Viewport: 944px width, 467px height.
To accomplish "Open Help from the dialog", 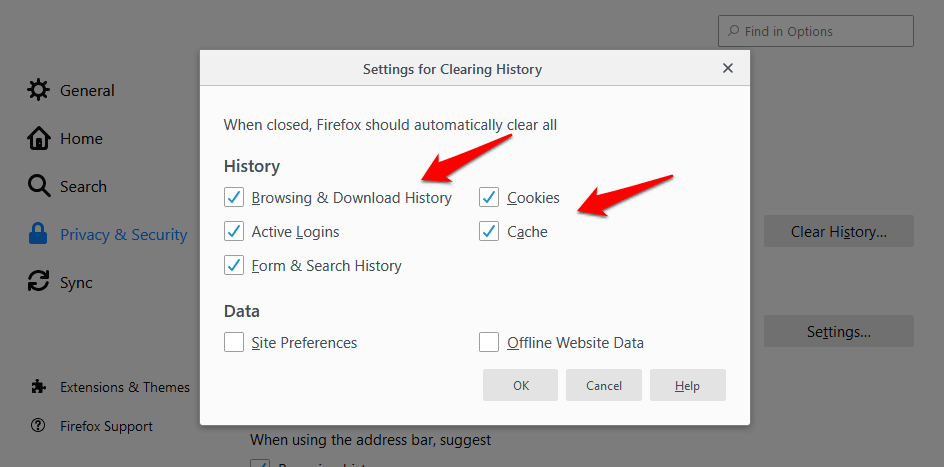I will point(687,385).
